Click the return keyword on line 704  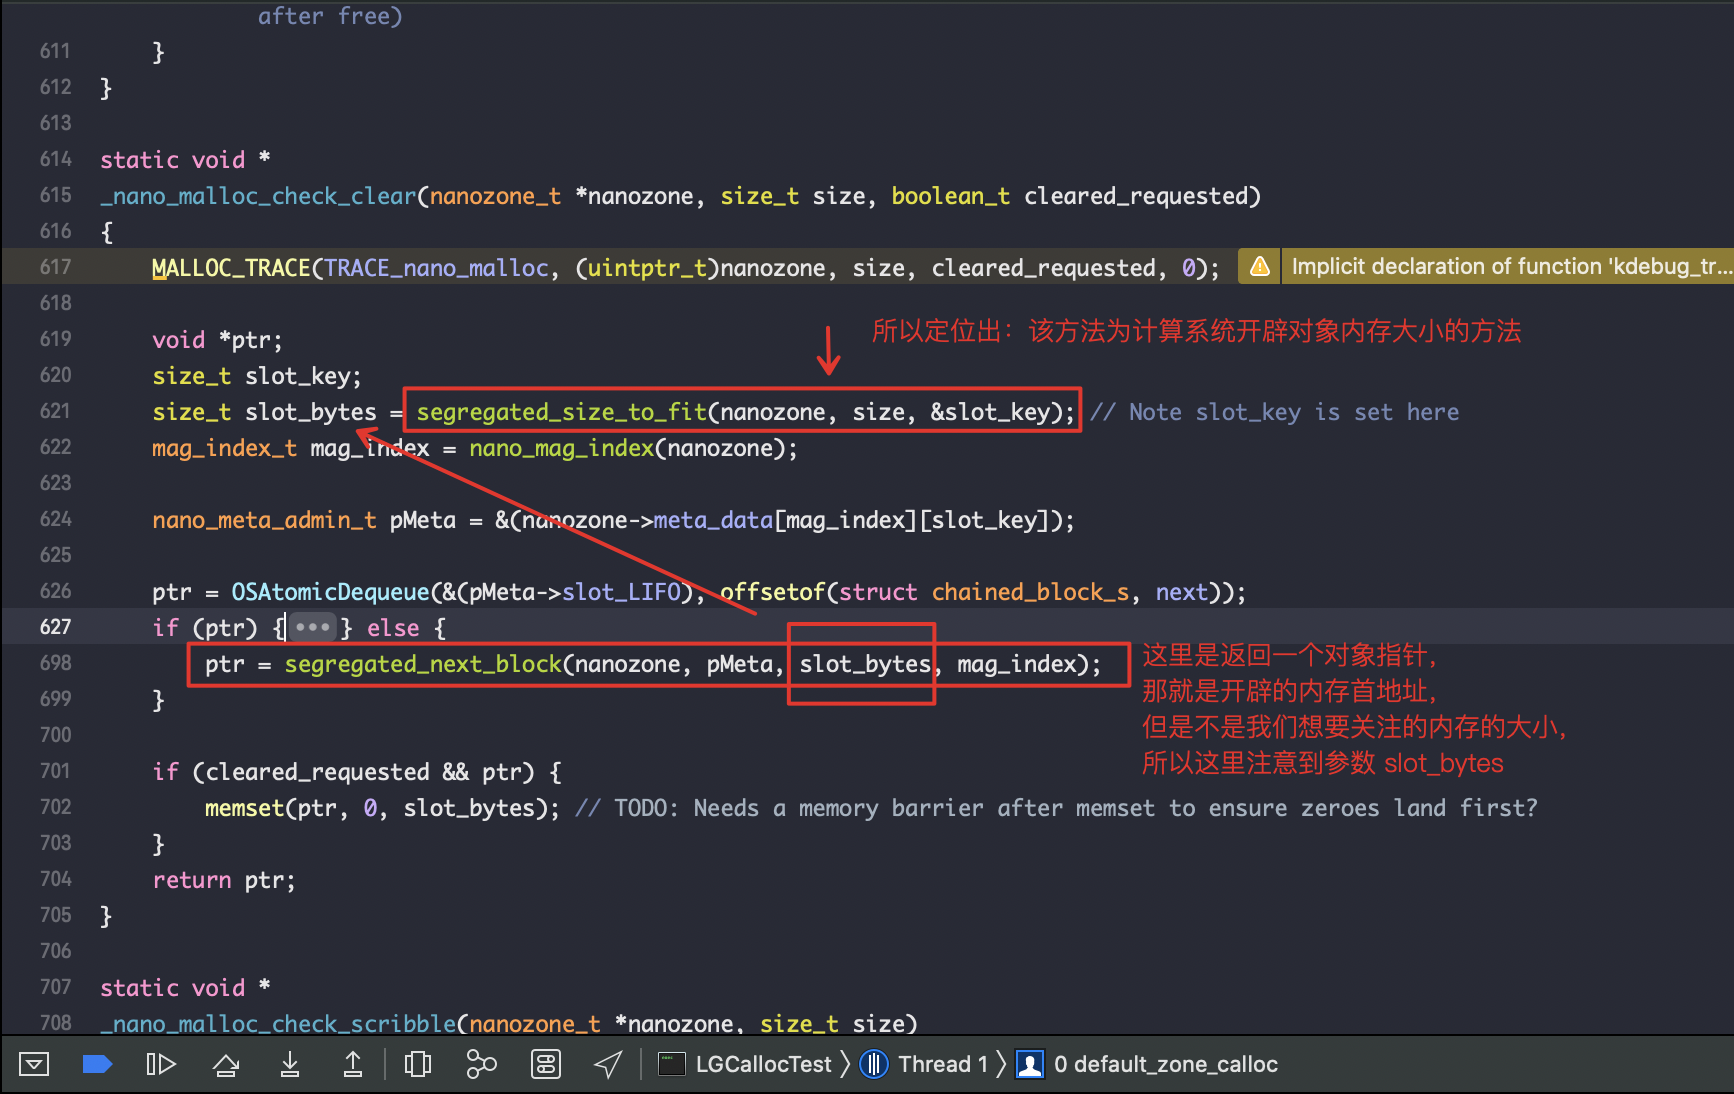[192, 880]
